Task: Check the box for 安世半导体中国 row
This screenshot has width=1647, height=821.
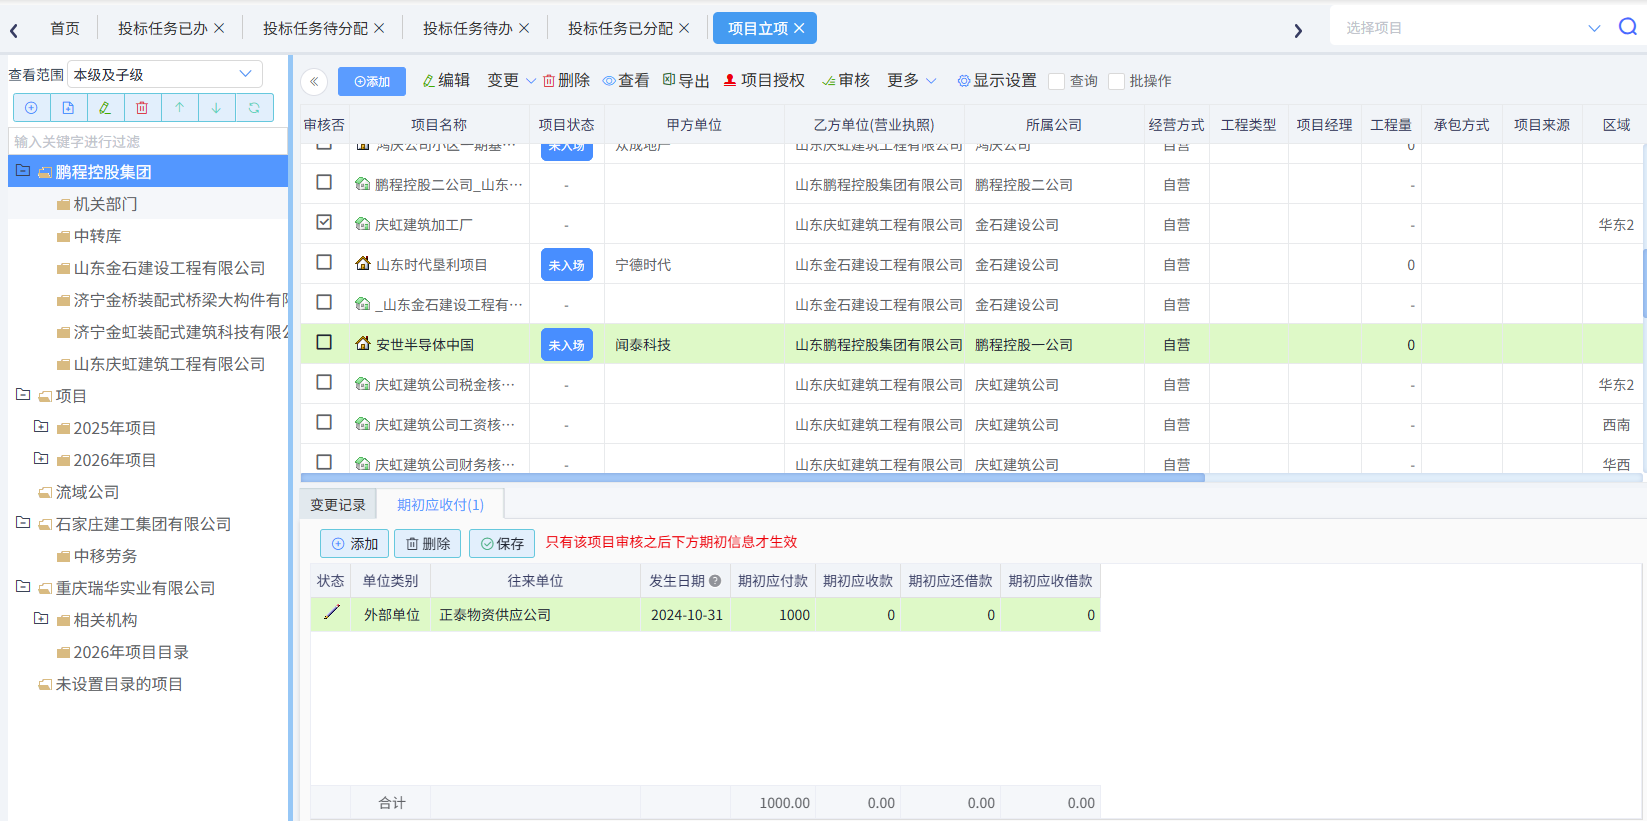Action: [324, 342]
